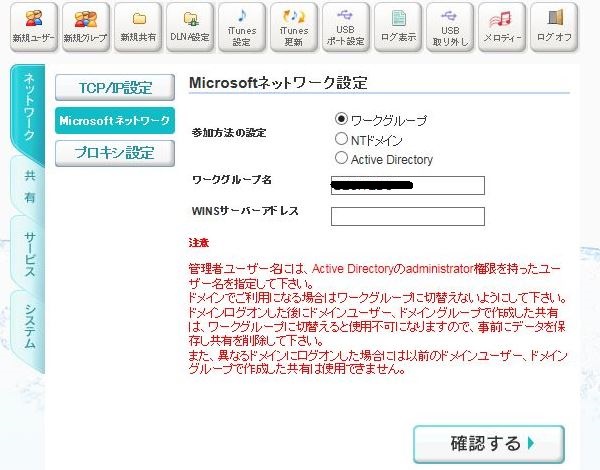Open the iTunes更新 icon
Screen dimensions: 600x470
click(x=294, y=27)
